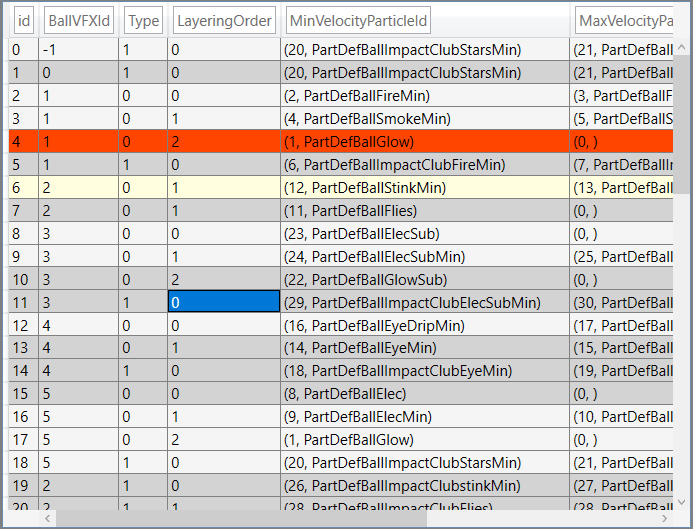This screenshot has width=693, height=529.
Task: Select the id cell of row 10
Action: pyautogui.click(x=23, y=279)
